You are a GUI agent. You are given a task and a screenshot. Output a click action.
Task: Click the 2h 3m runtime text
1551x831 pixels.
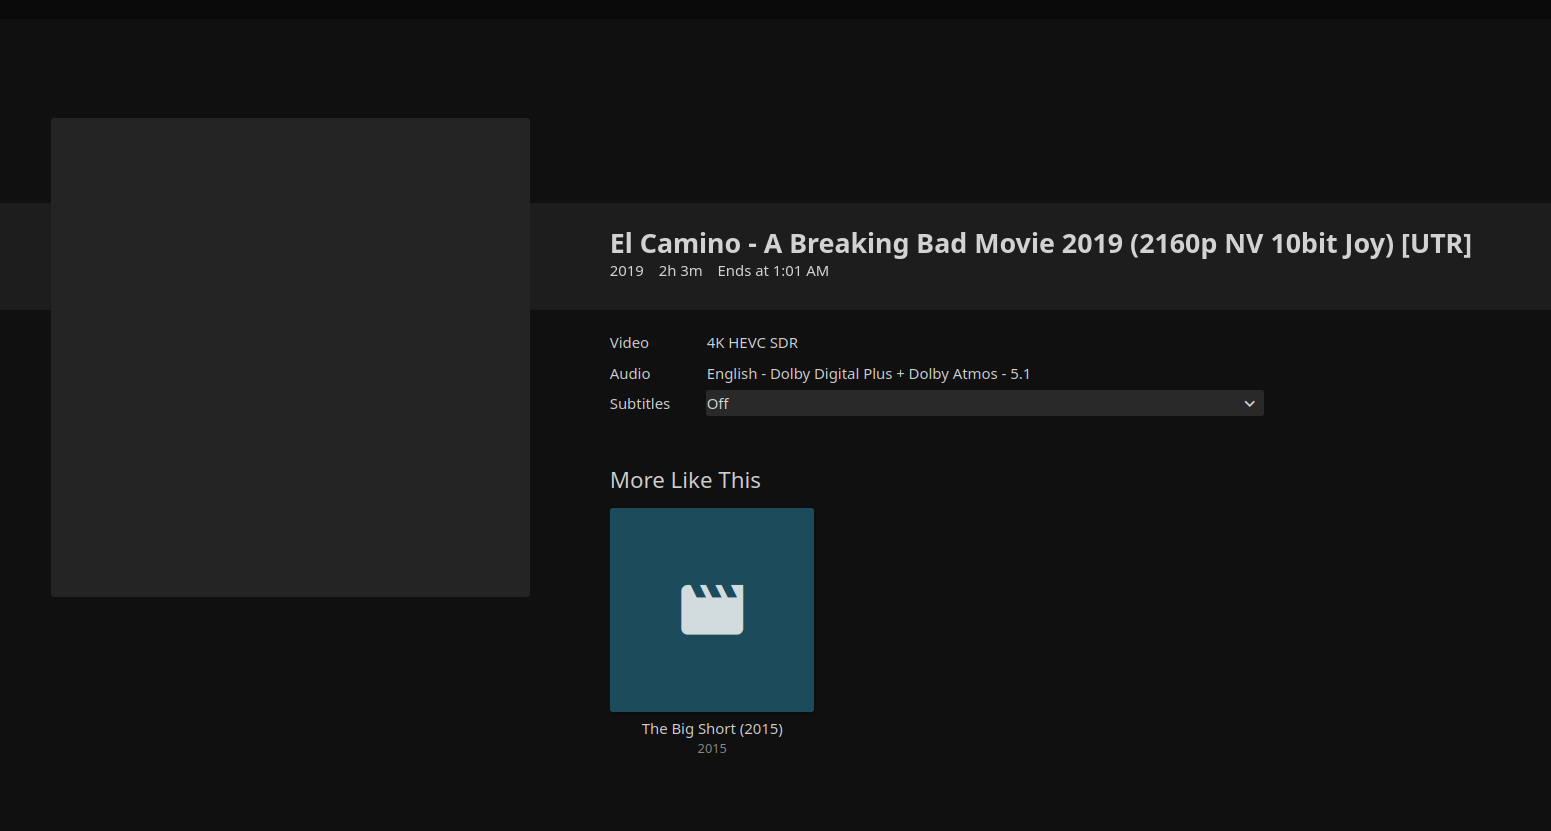[x=680, y=271]
